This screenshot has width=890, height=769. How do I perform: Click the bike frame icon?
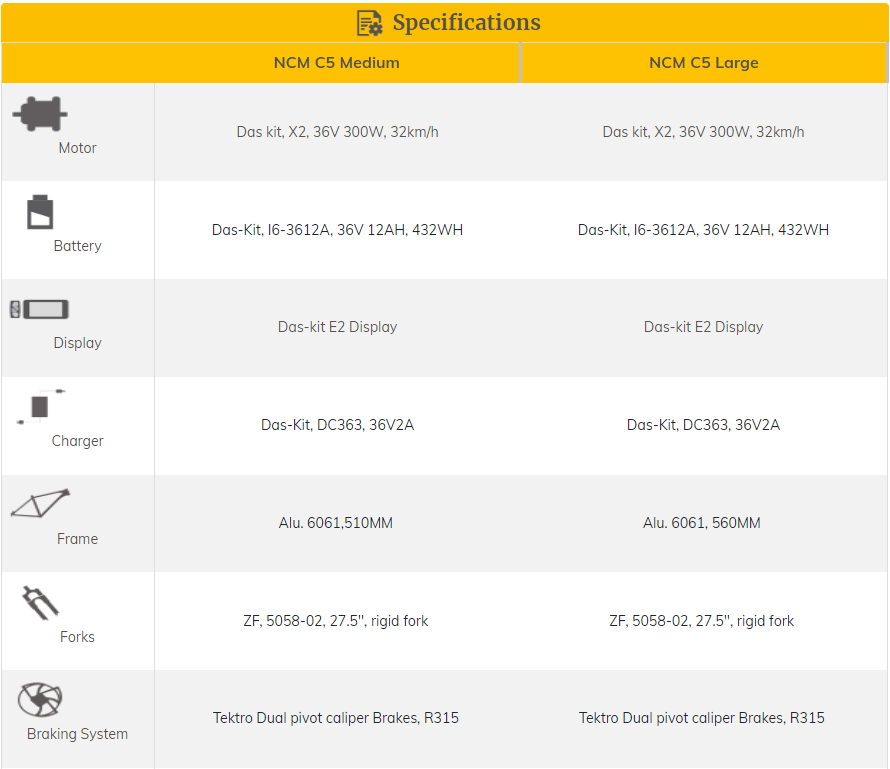41,503
